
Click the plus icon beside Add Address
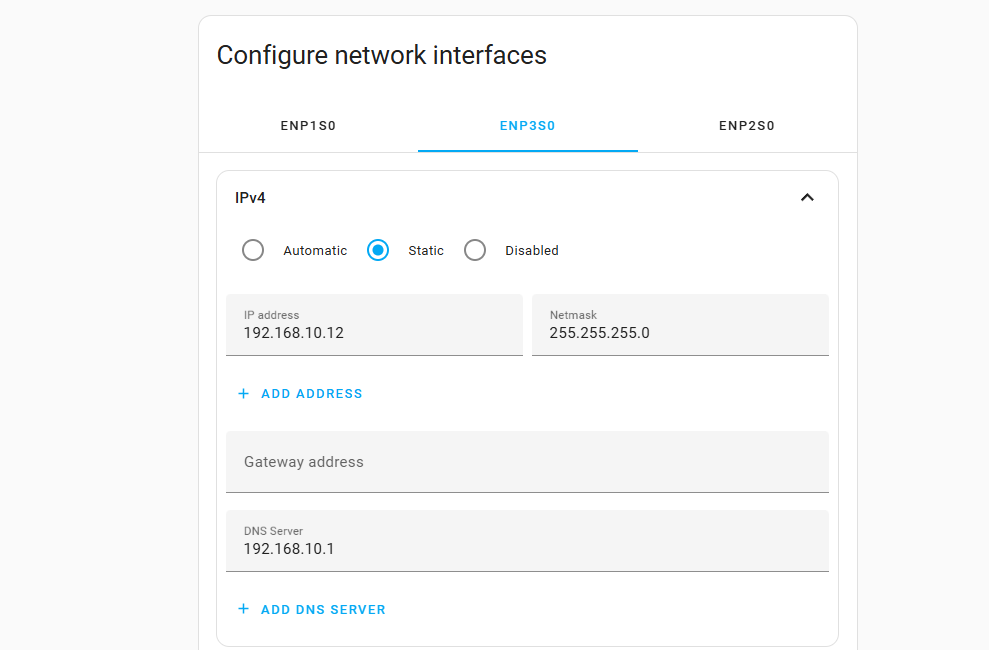243,394
